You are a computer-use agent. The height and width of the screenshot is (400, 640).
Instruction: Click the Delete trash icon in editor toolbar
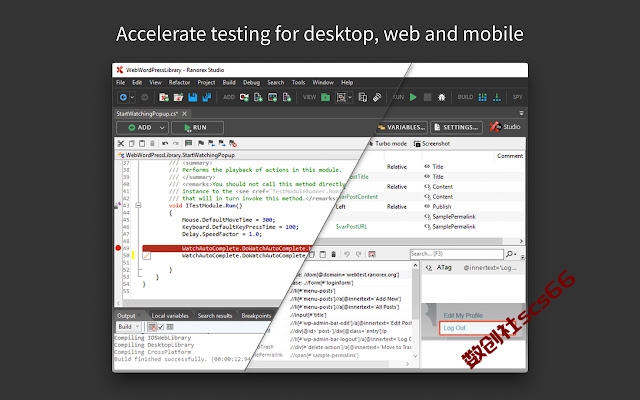[152, 143]
